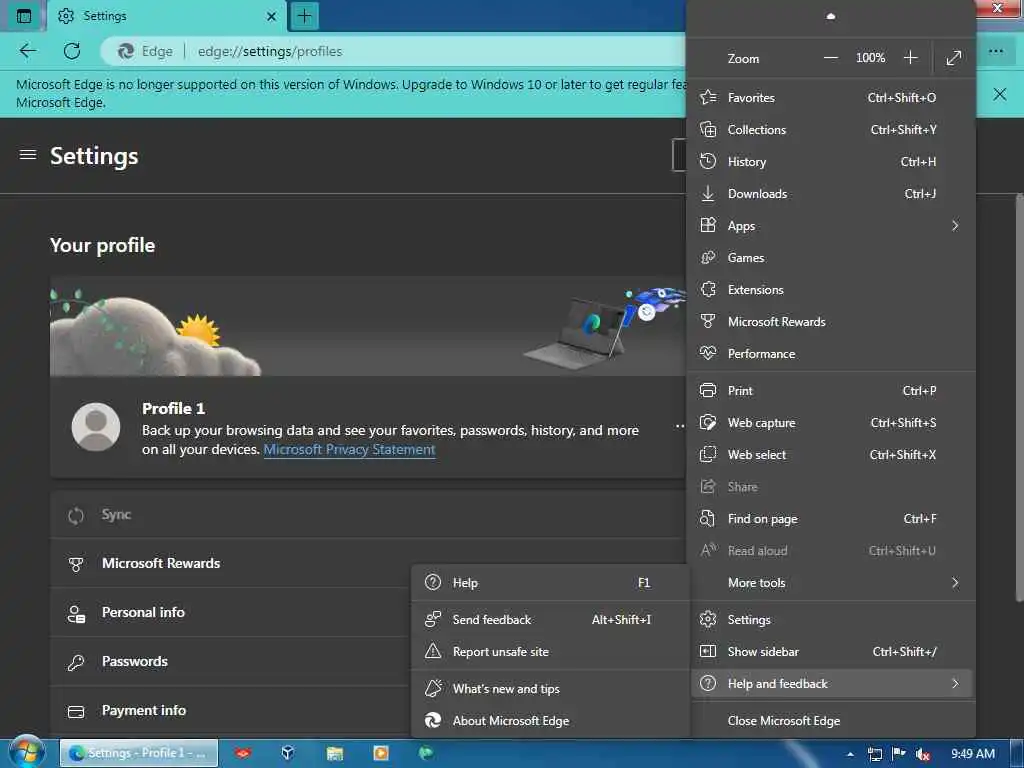Close the Settings tab
This screenshot has width=1024, height=768.
(272, 16)
